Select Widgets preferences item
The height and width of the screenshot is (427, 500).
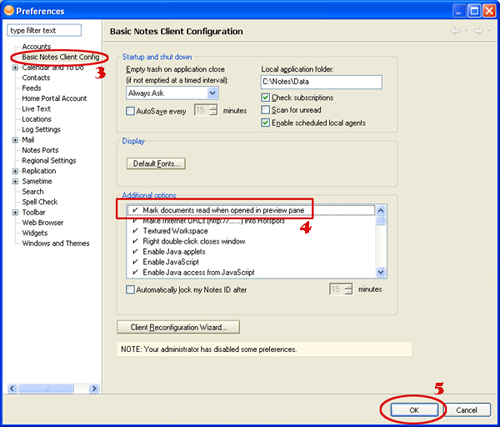pos(35,233)
